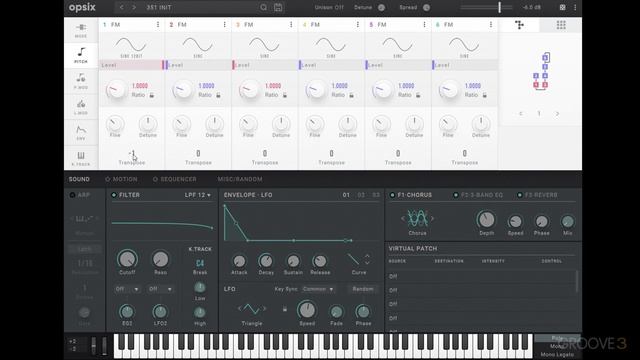640x360 pixels.
Task: Click the preset name 351 INIT
Action: [159, 7]
